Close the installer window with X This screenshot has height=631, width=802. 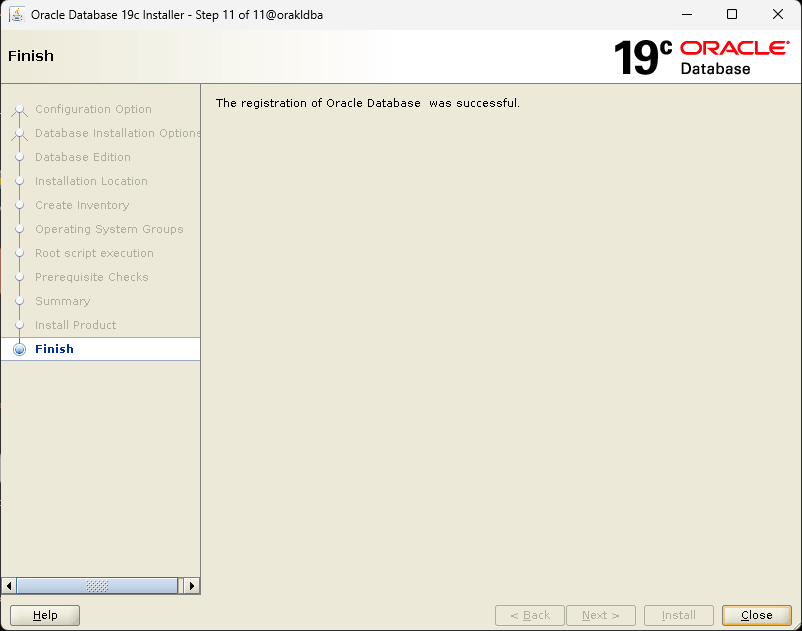(x=777, y=14)
